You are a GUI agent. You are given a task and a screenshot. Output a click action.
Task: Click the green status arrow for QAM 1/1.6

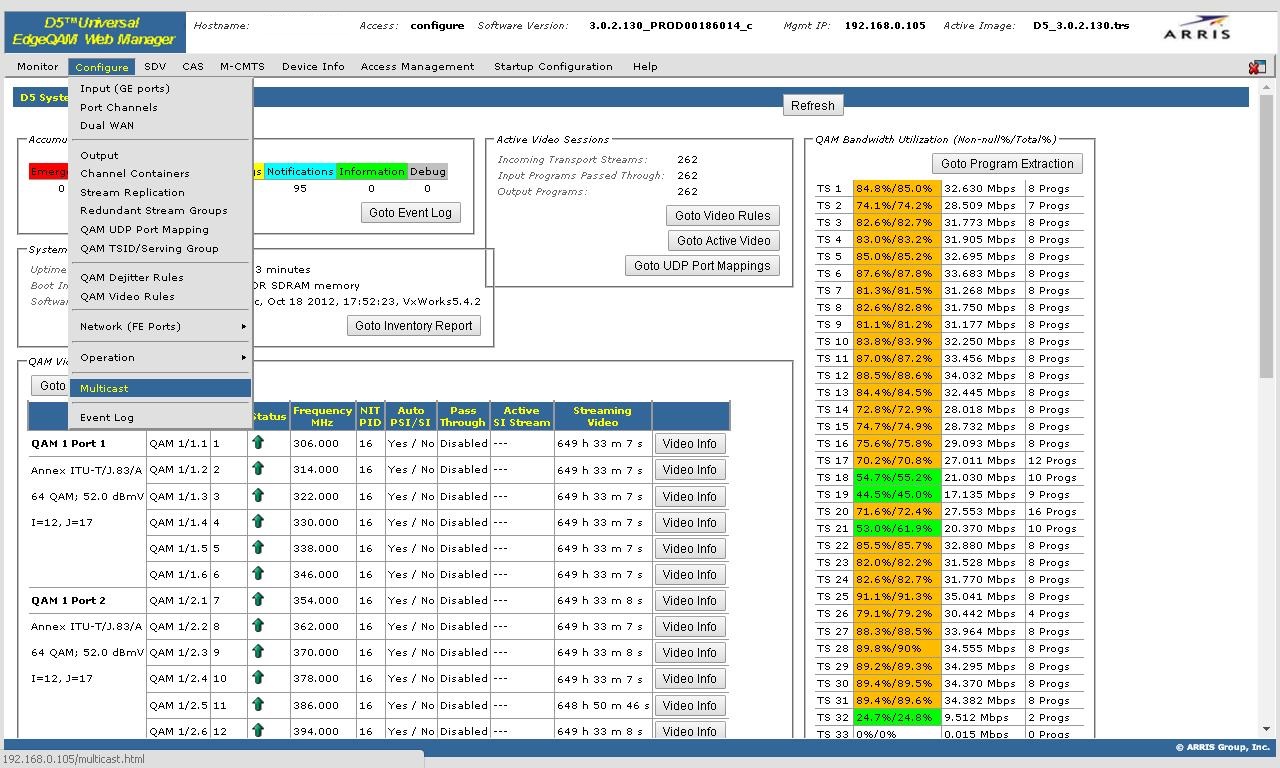coord(258,573)
